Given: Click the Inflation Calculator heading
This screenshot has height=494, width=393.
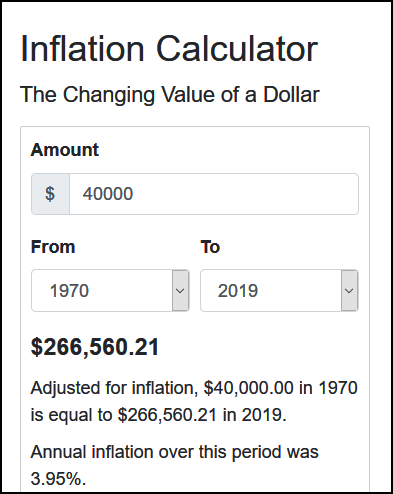Looking at the screenshot, I should click(x=169, y=49).
